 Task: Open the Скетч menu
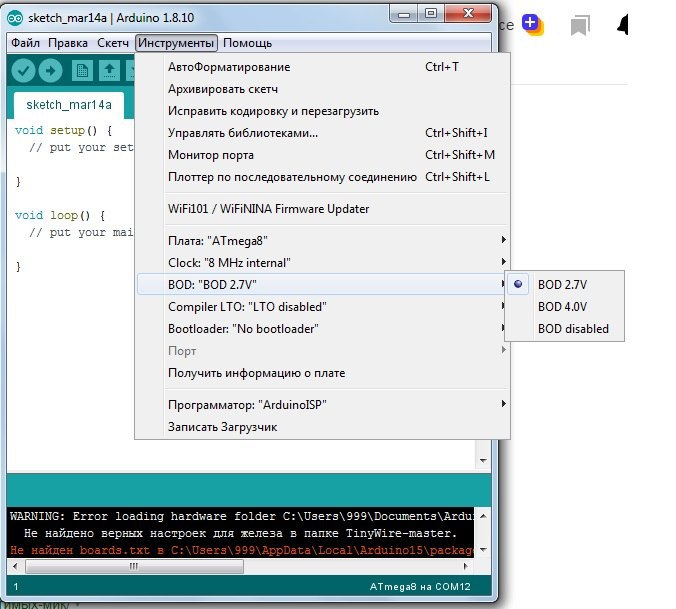[x=113, y=43]
